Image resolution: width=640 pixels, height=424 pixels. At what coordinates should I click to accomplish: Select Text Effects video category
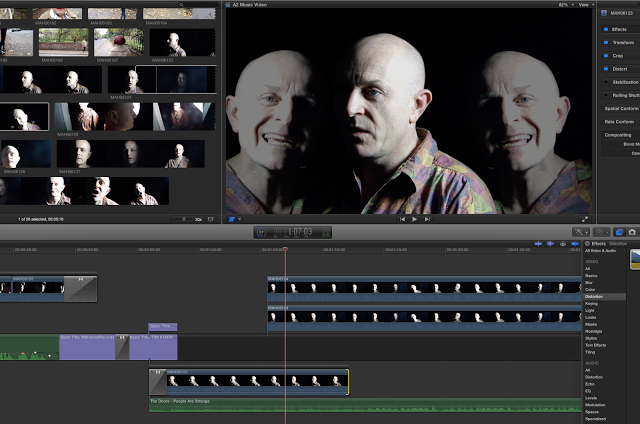pyautogui.click(x=595, y=345)
